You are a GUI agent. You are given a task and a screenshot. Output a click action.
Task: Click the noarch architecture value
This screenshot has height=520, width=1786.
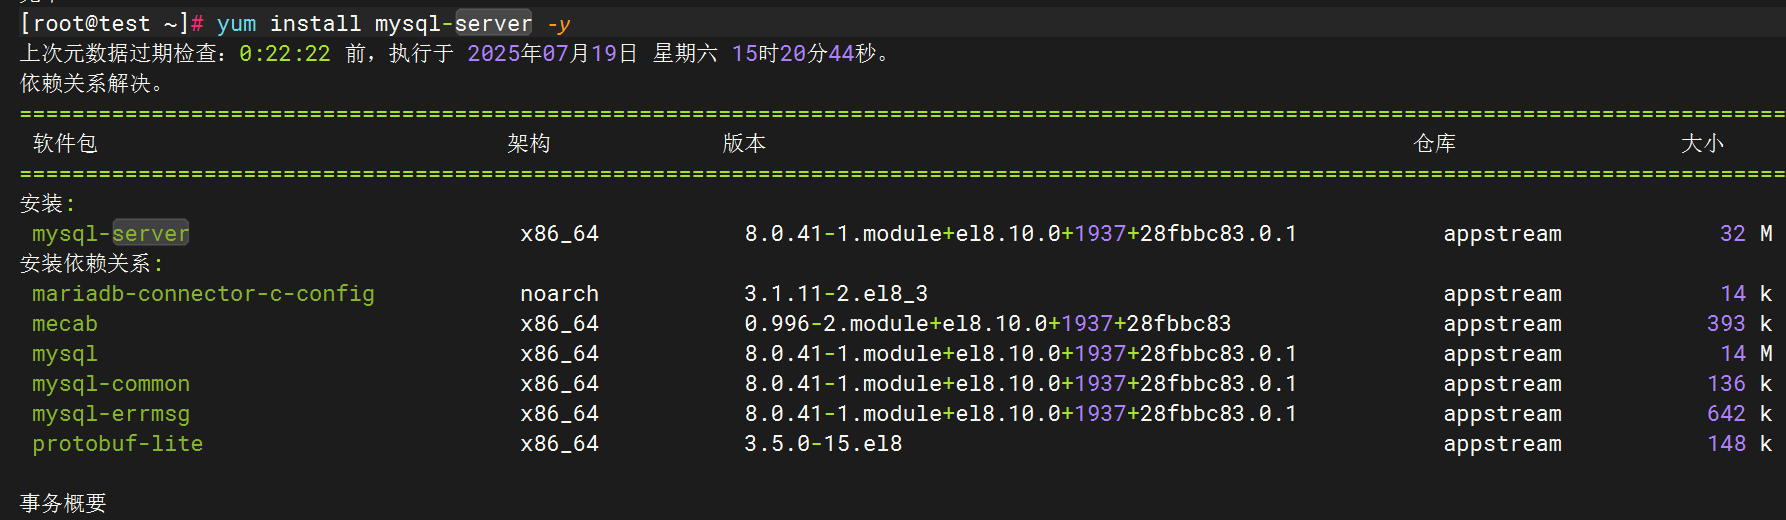559,294
